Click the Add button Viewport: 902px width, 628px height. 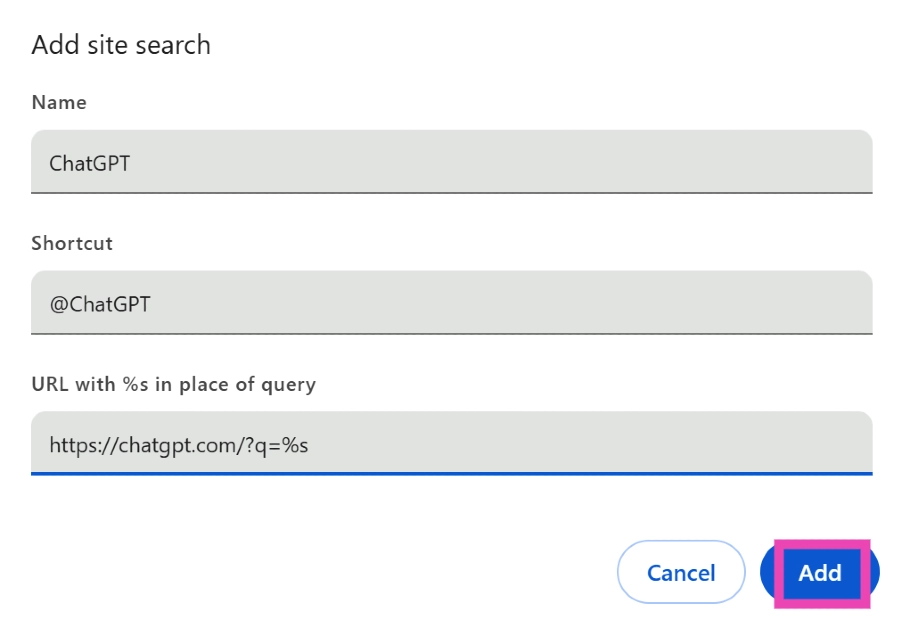tap(820, 573)
